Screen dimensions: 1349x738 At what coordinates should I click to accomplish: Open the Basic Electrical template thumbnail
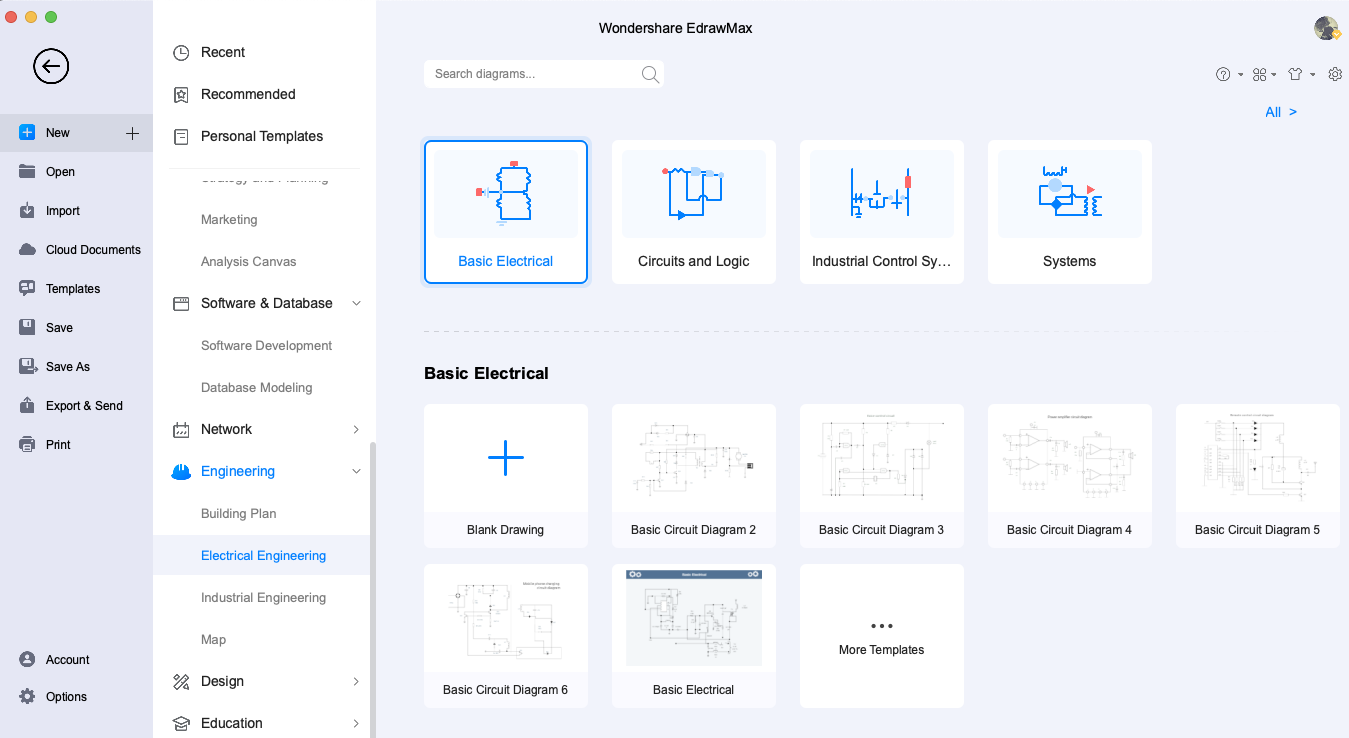(694, 636)
